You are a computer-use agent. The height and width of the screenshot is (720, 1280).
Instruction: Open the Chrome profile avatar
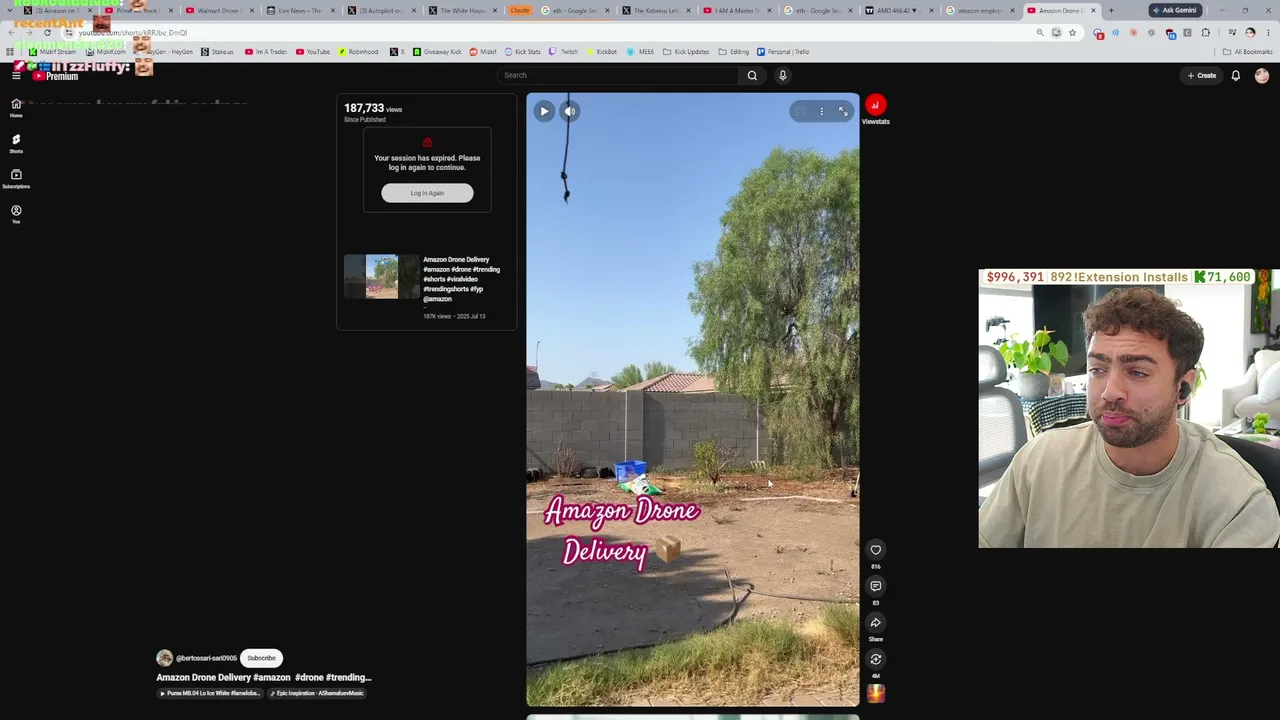coord(1250,33)
